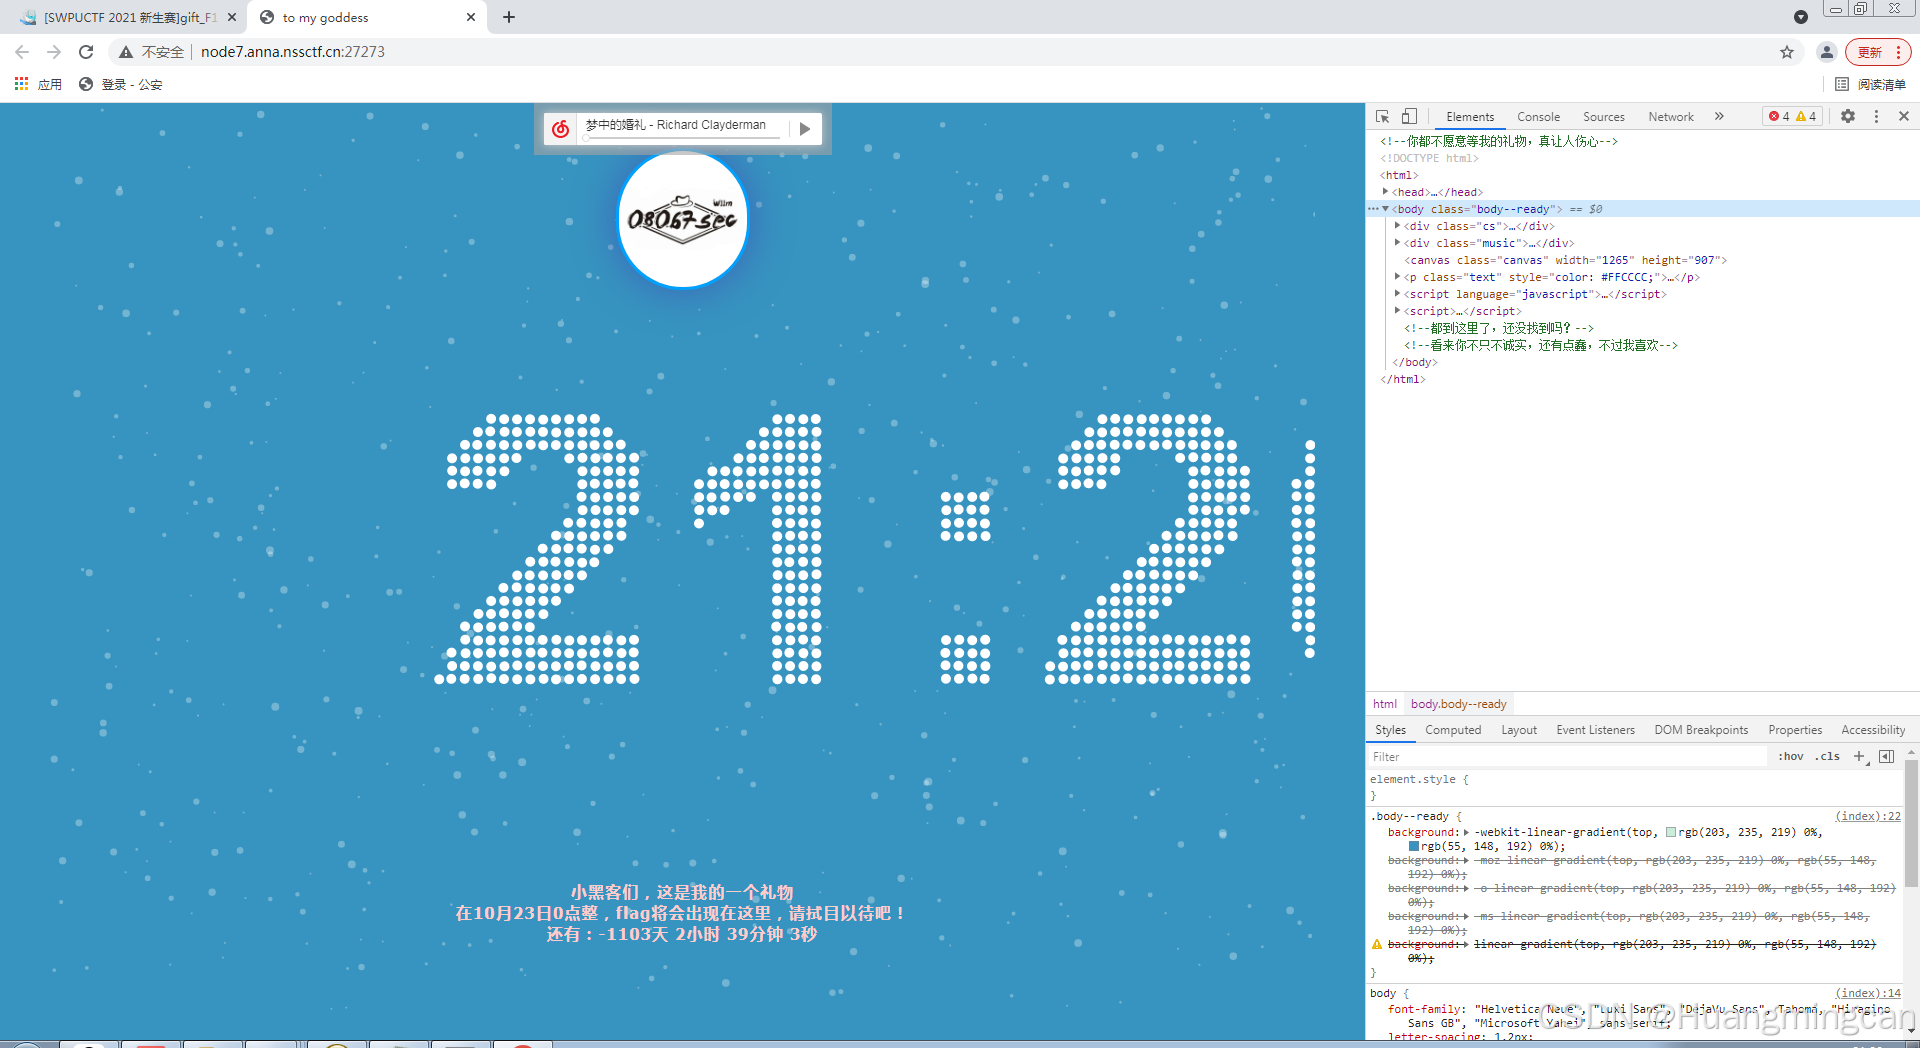Click the new style rule plus icon
The height and width of the screenshot is (1048, 1920).
point(1859,756)
